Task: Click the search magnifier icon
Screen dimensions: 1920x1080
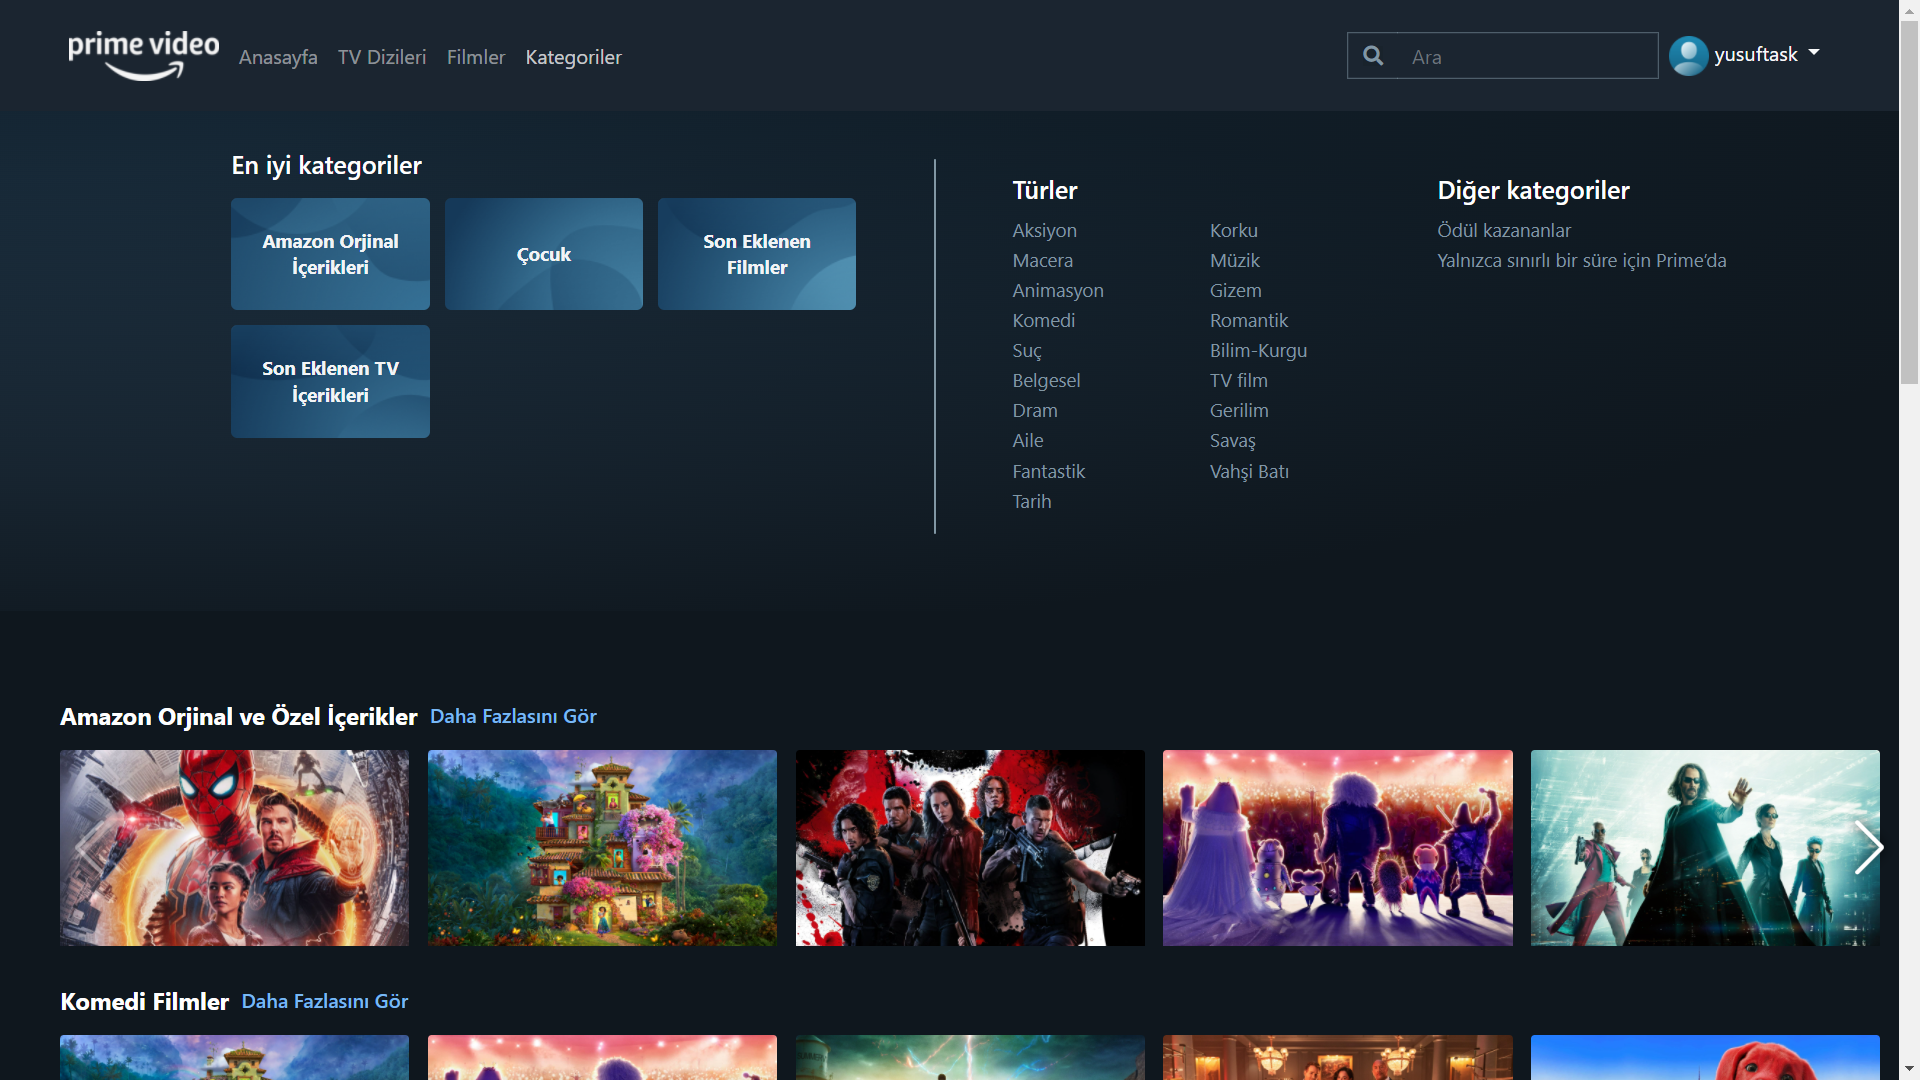Action: pos(1373,56)
